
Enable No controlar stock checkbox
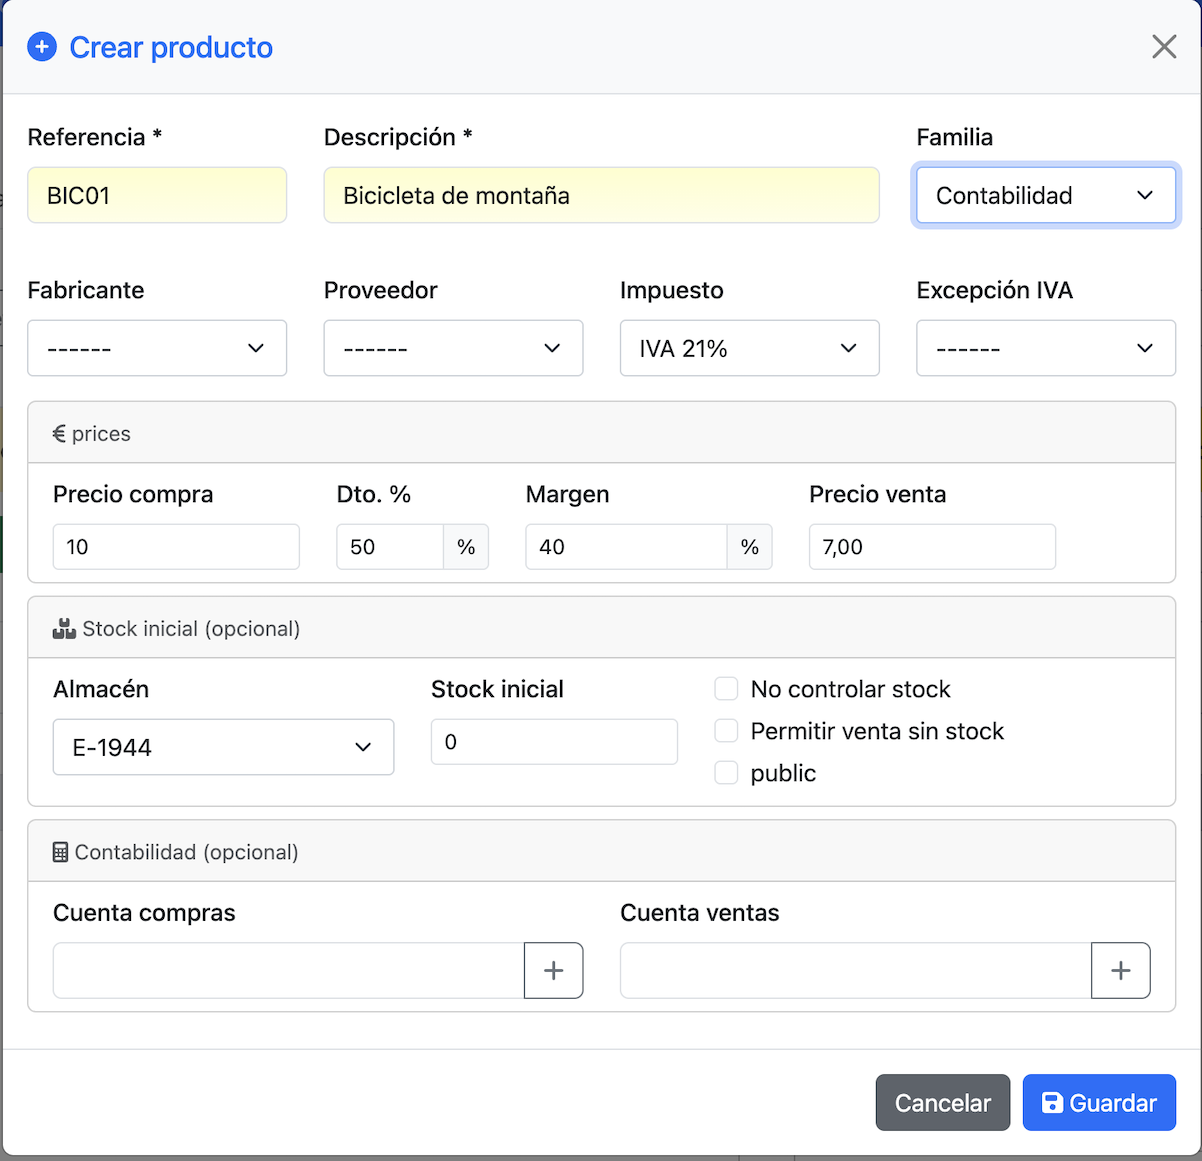pyautogui.click(x=726, y=689)
